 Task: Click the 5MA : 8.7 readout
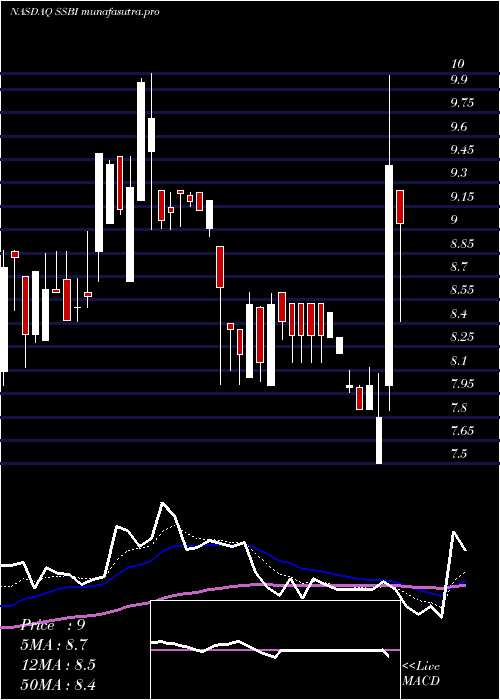[54, 645]
